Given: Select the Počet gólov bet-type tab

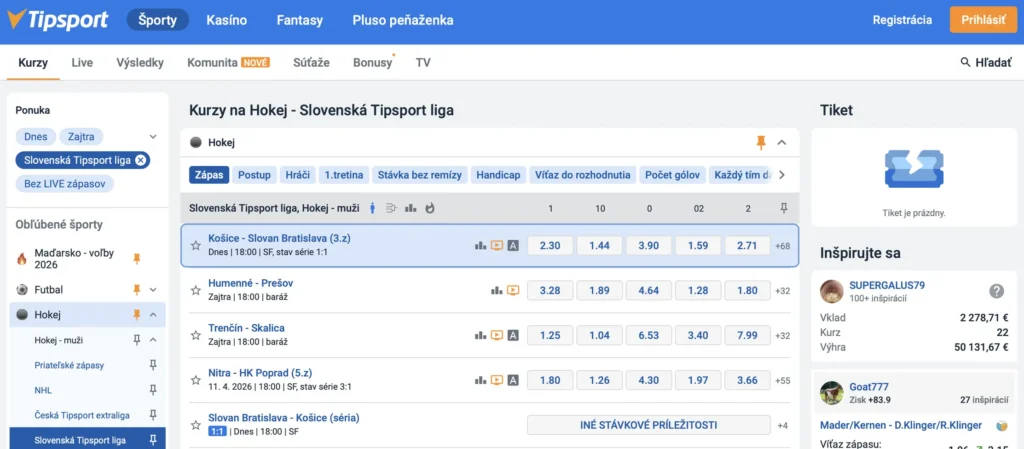Looking at the screenshot, I should tap(673, 175).
